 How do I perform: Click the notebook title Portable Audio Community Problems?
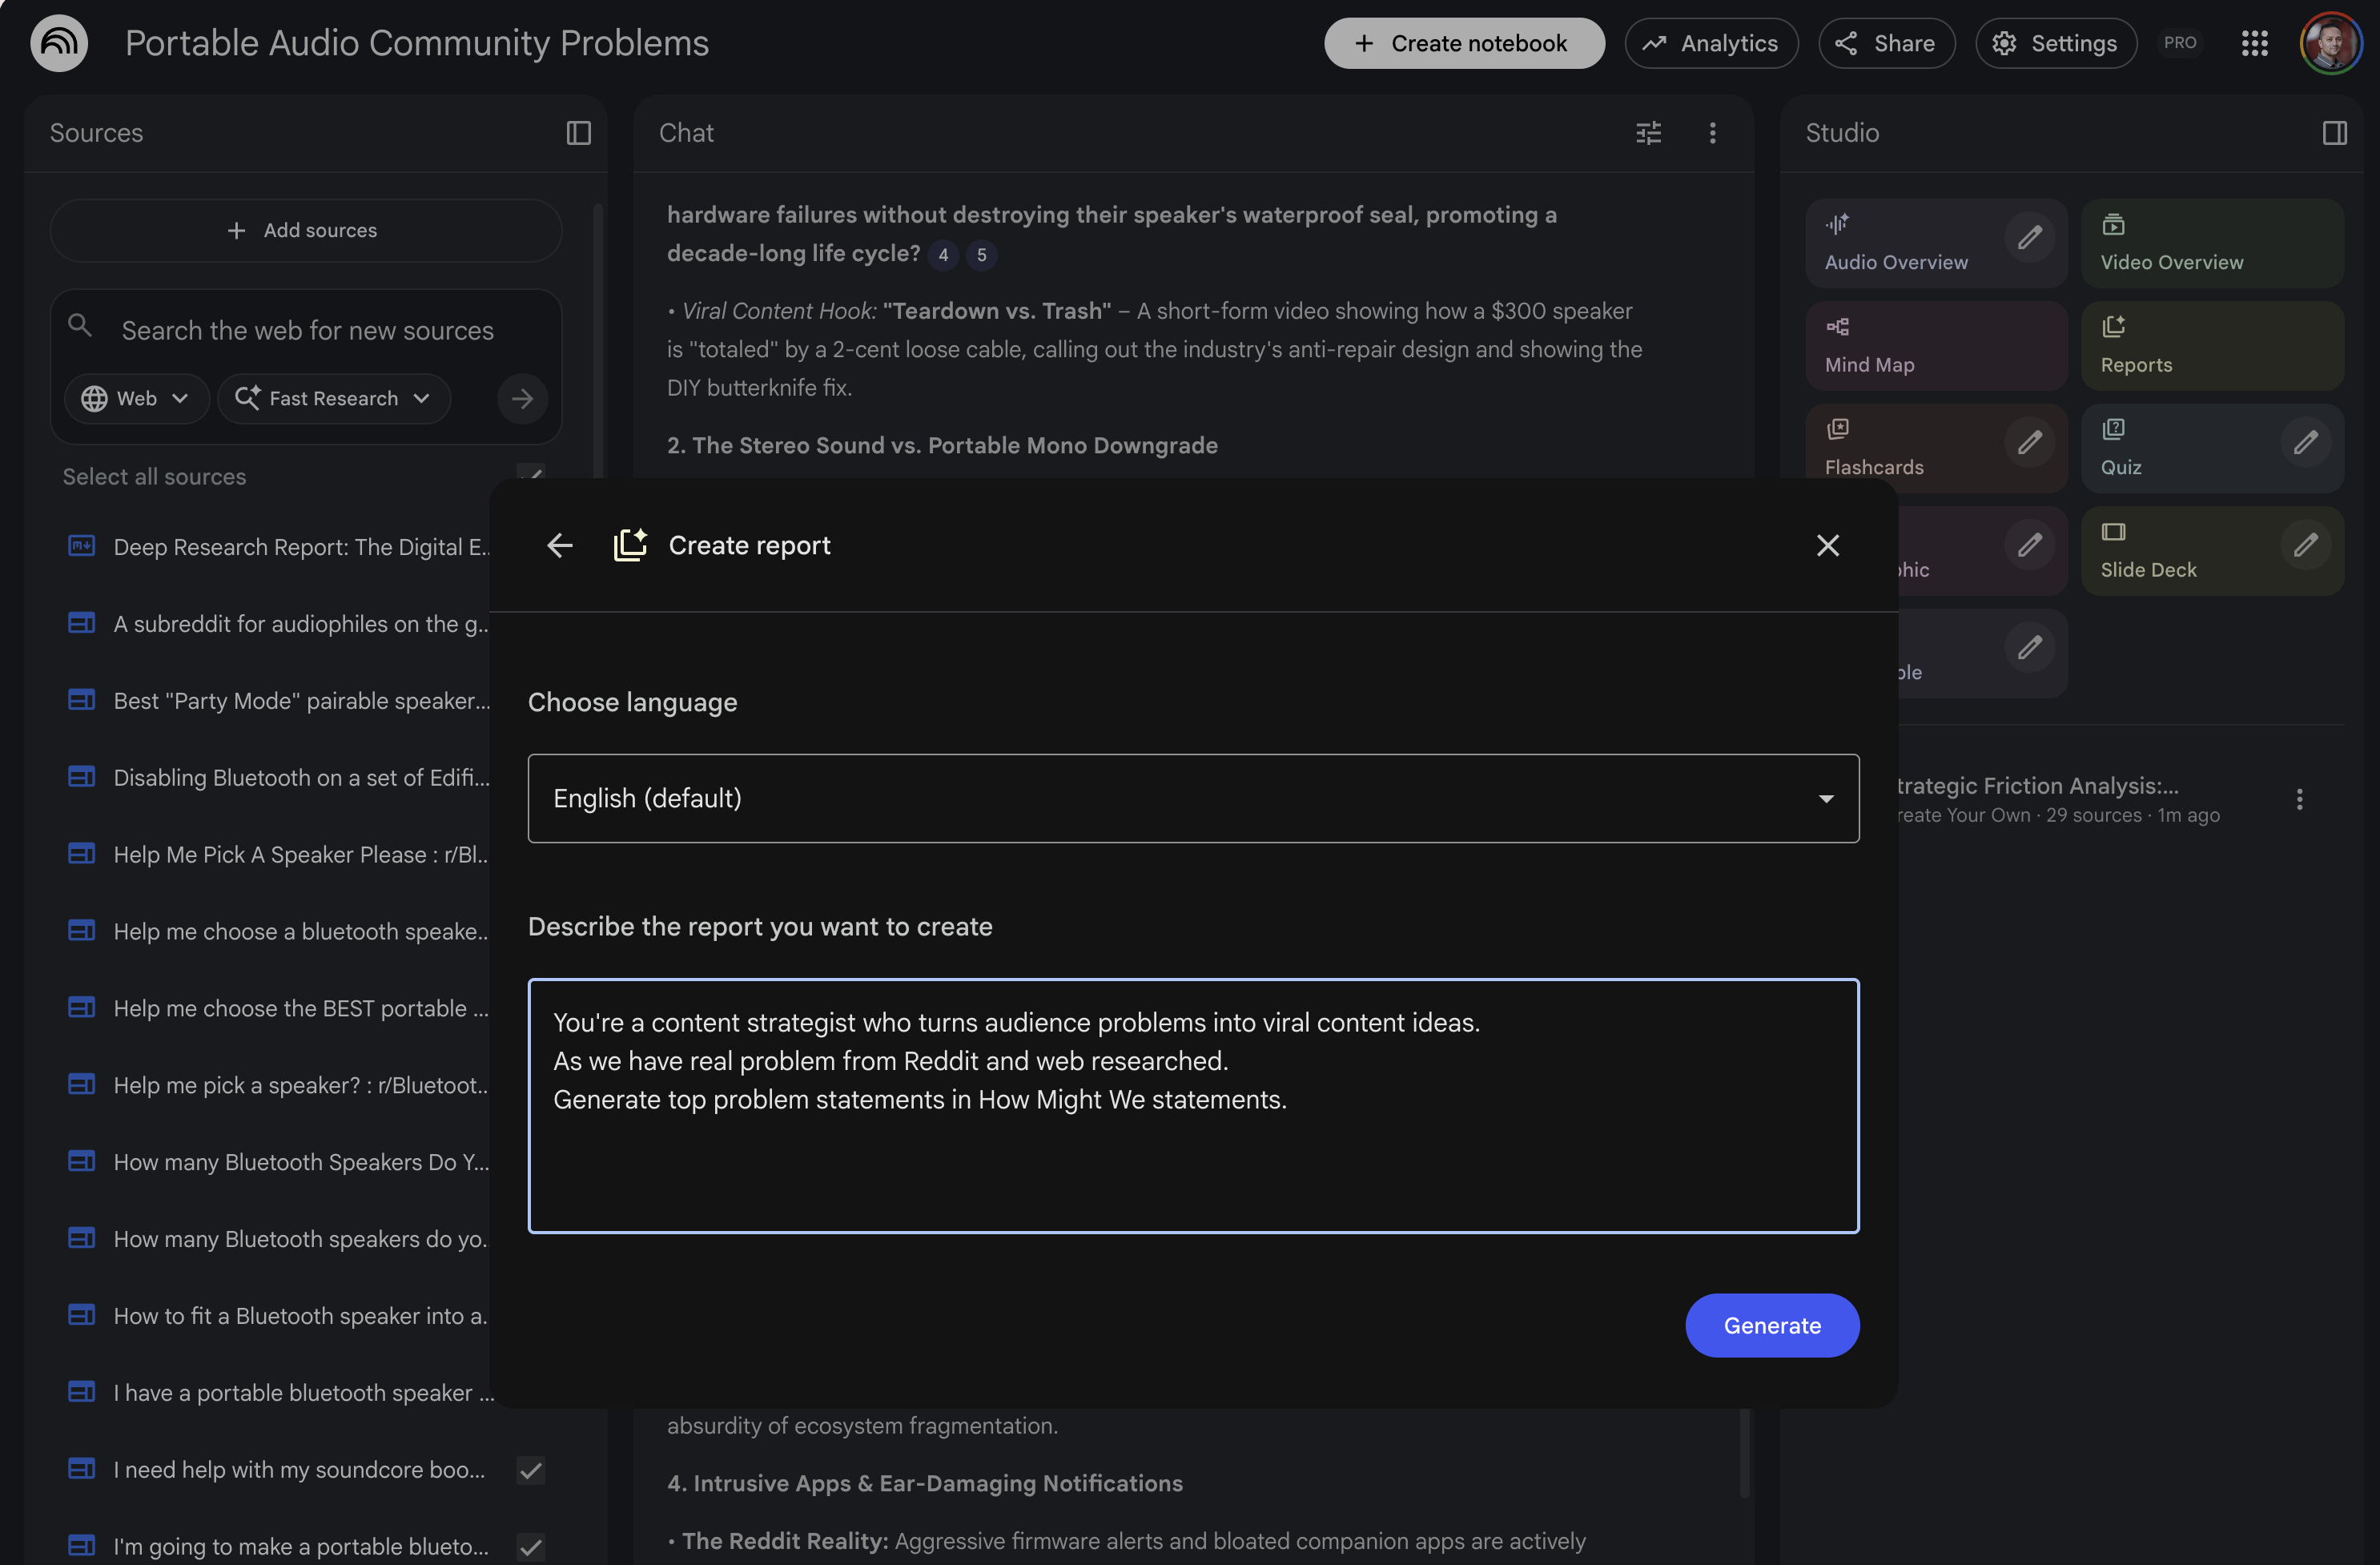tap(417, 43)
